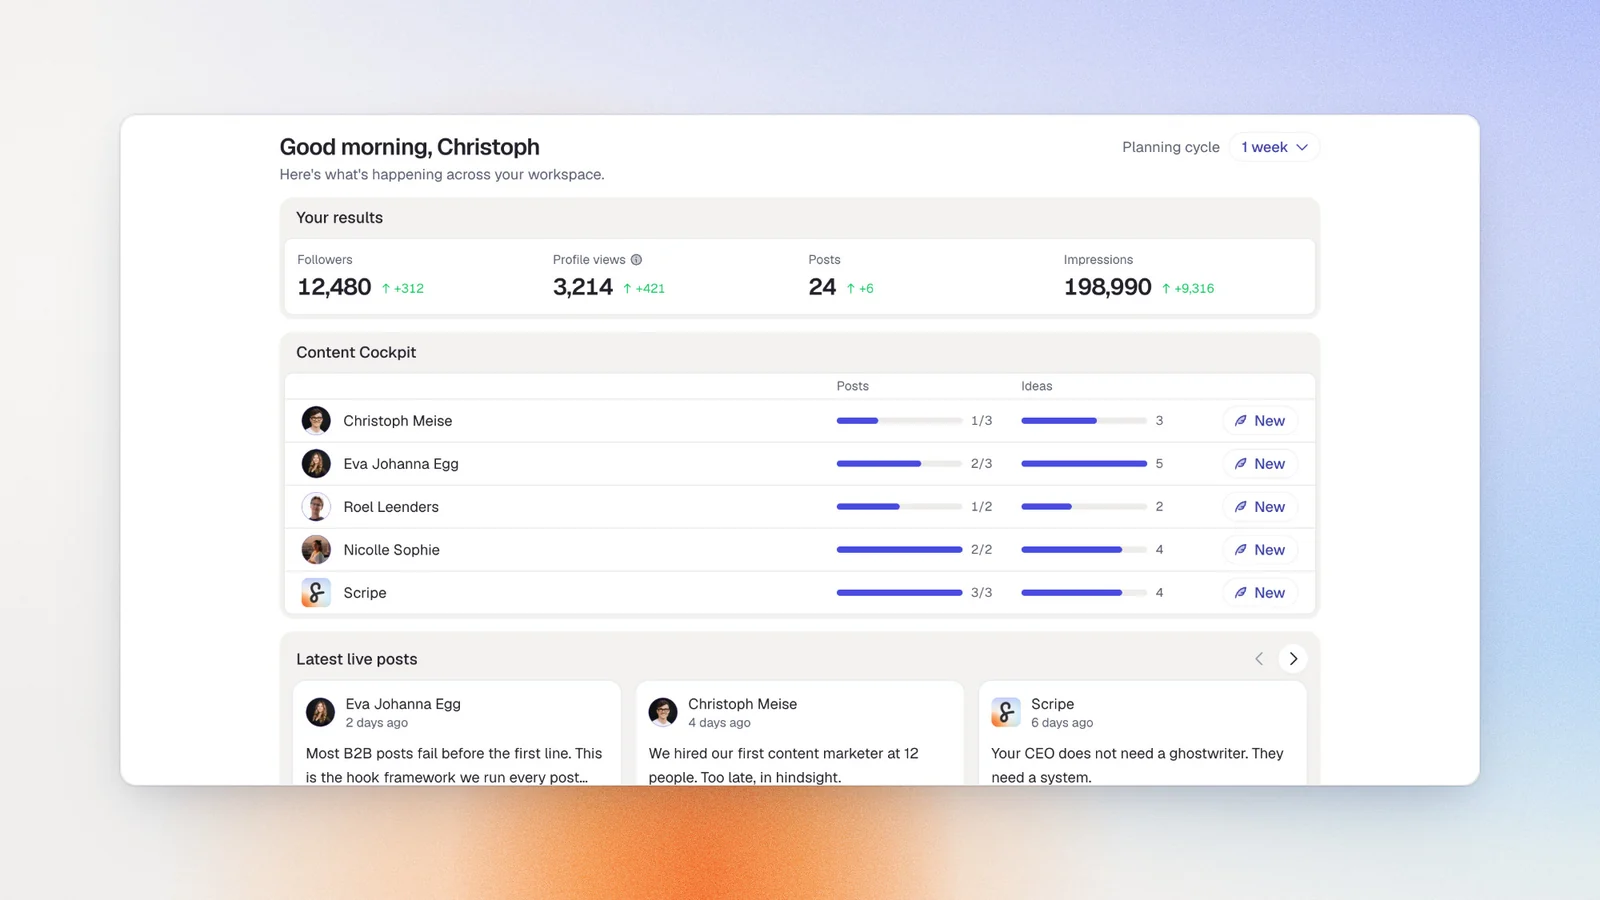Click the info icon beside Profile views
The height and width of the screenshot is (900, 1600).
pyautogui.click(x=636, y=260)
